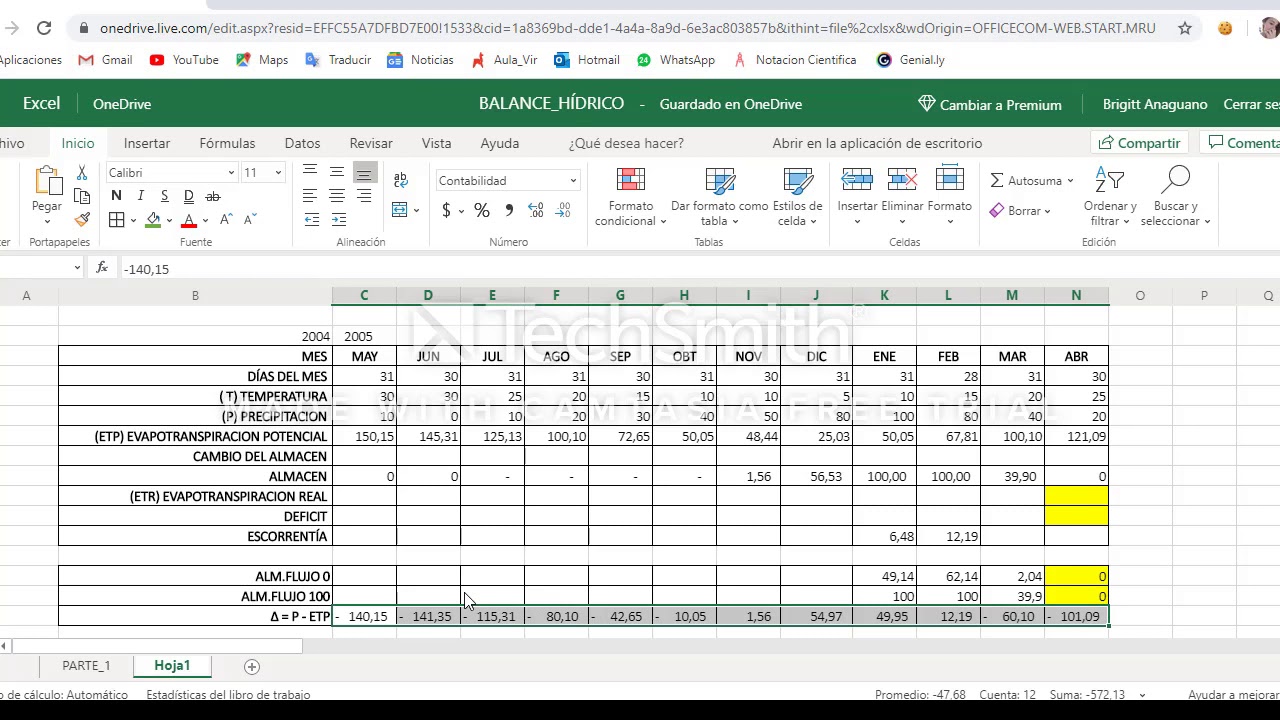Click the formula bar showing -140,15

[x=700, y=268]
